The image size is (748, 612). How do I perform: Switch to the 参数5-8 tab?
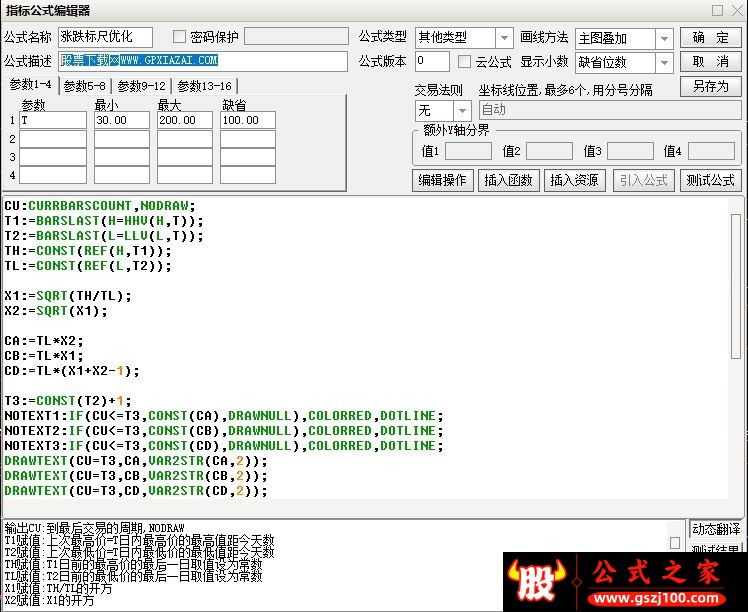(x=84, y=86)
